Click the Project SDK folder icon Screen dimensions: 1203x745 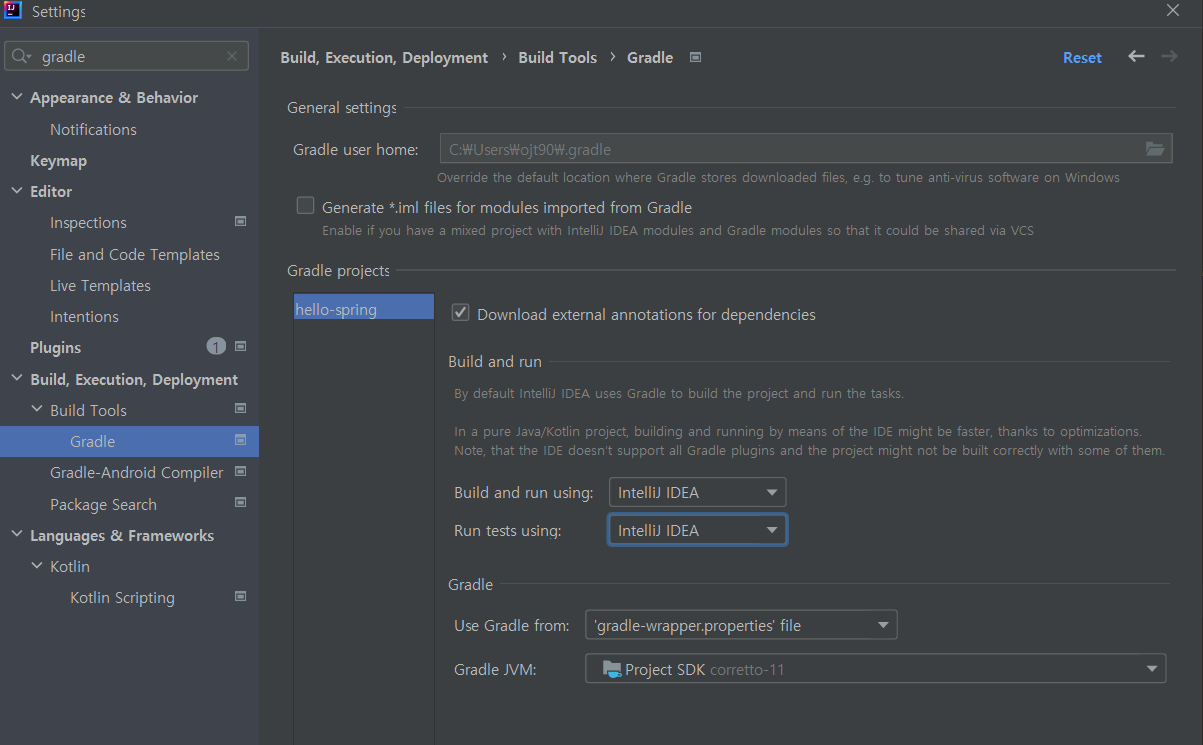[612, 669]
